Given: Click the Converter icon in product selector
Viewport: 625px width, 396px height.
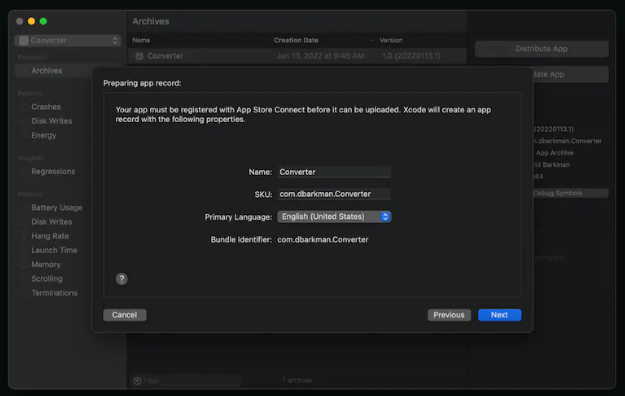Looking at the screenshot, I should pyautogui.click(x=24, y=40).
